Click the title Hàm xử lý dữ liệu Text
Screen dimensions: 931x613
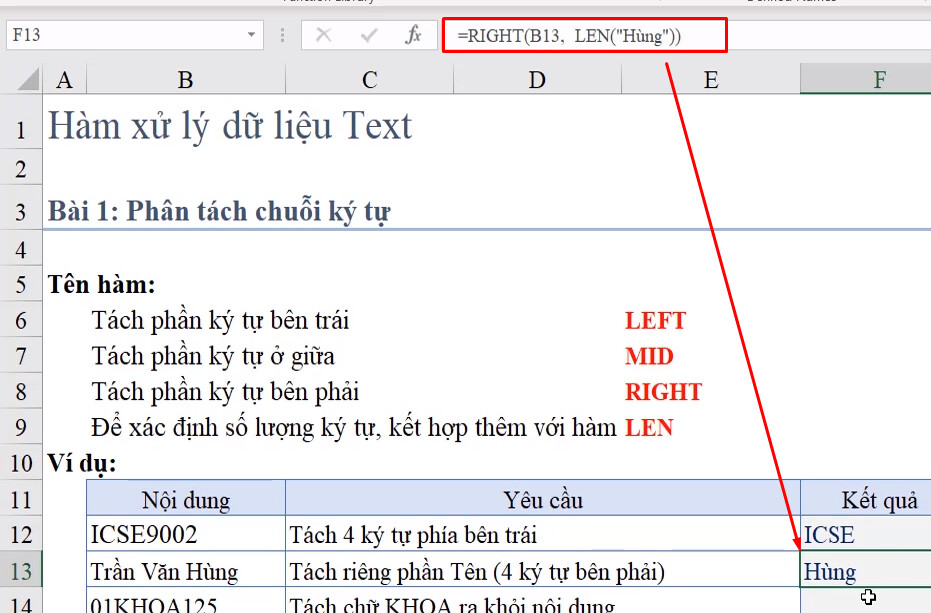(229, 126)
